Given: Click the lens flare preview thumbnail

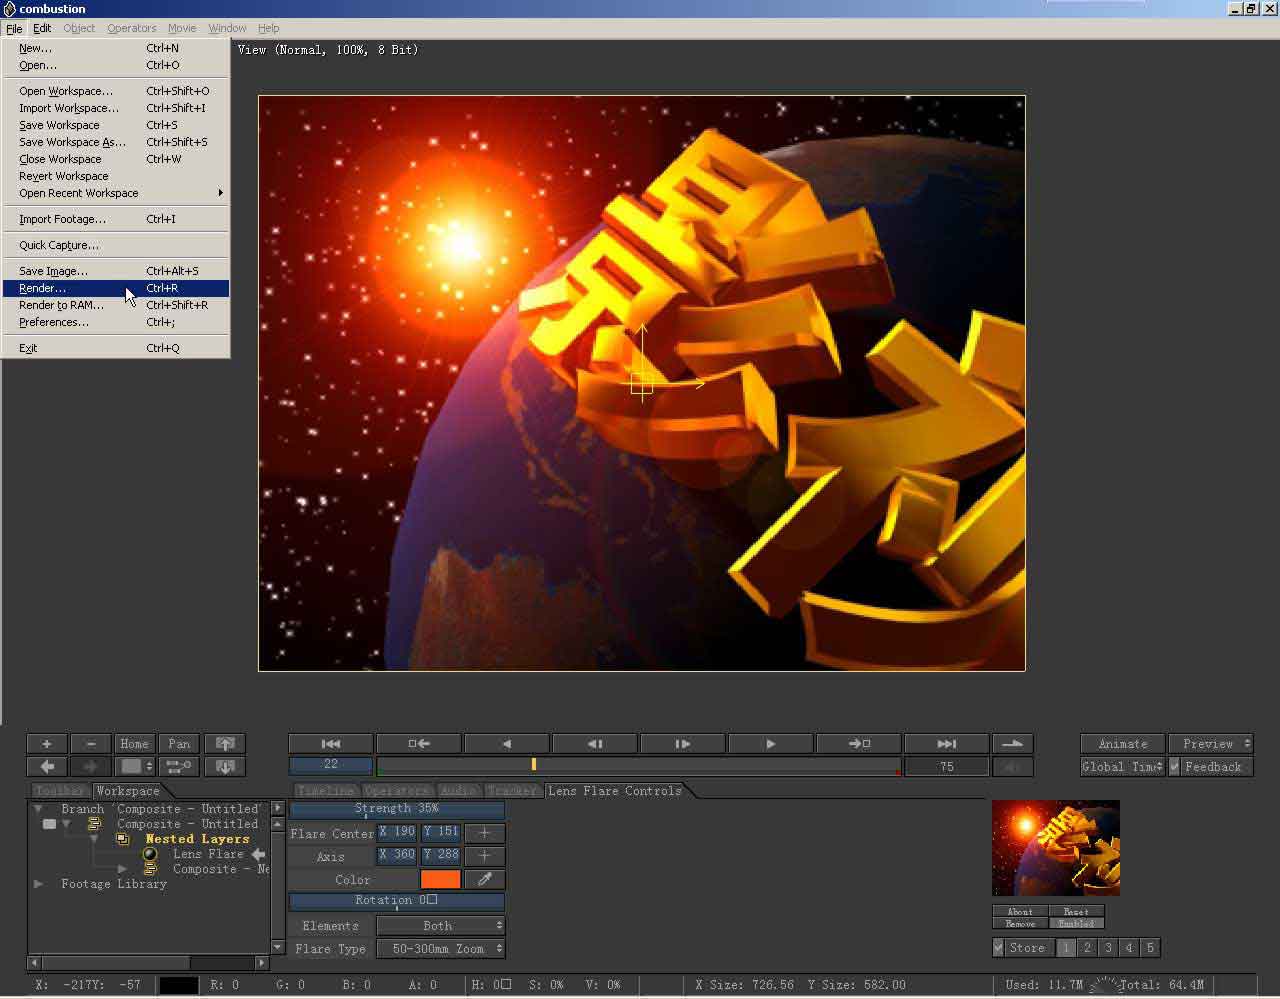Looking at the screenshot, I should tap(1055, 848).
